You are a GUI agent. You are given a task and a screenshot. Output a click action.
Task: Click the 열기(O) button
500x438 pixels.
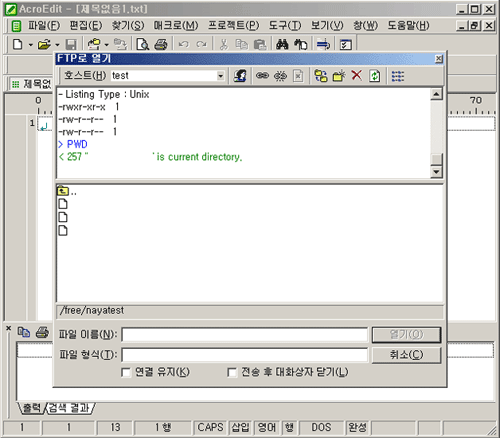(x=406, y=334)
